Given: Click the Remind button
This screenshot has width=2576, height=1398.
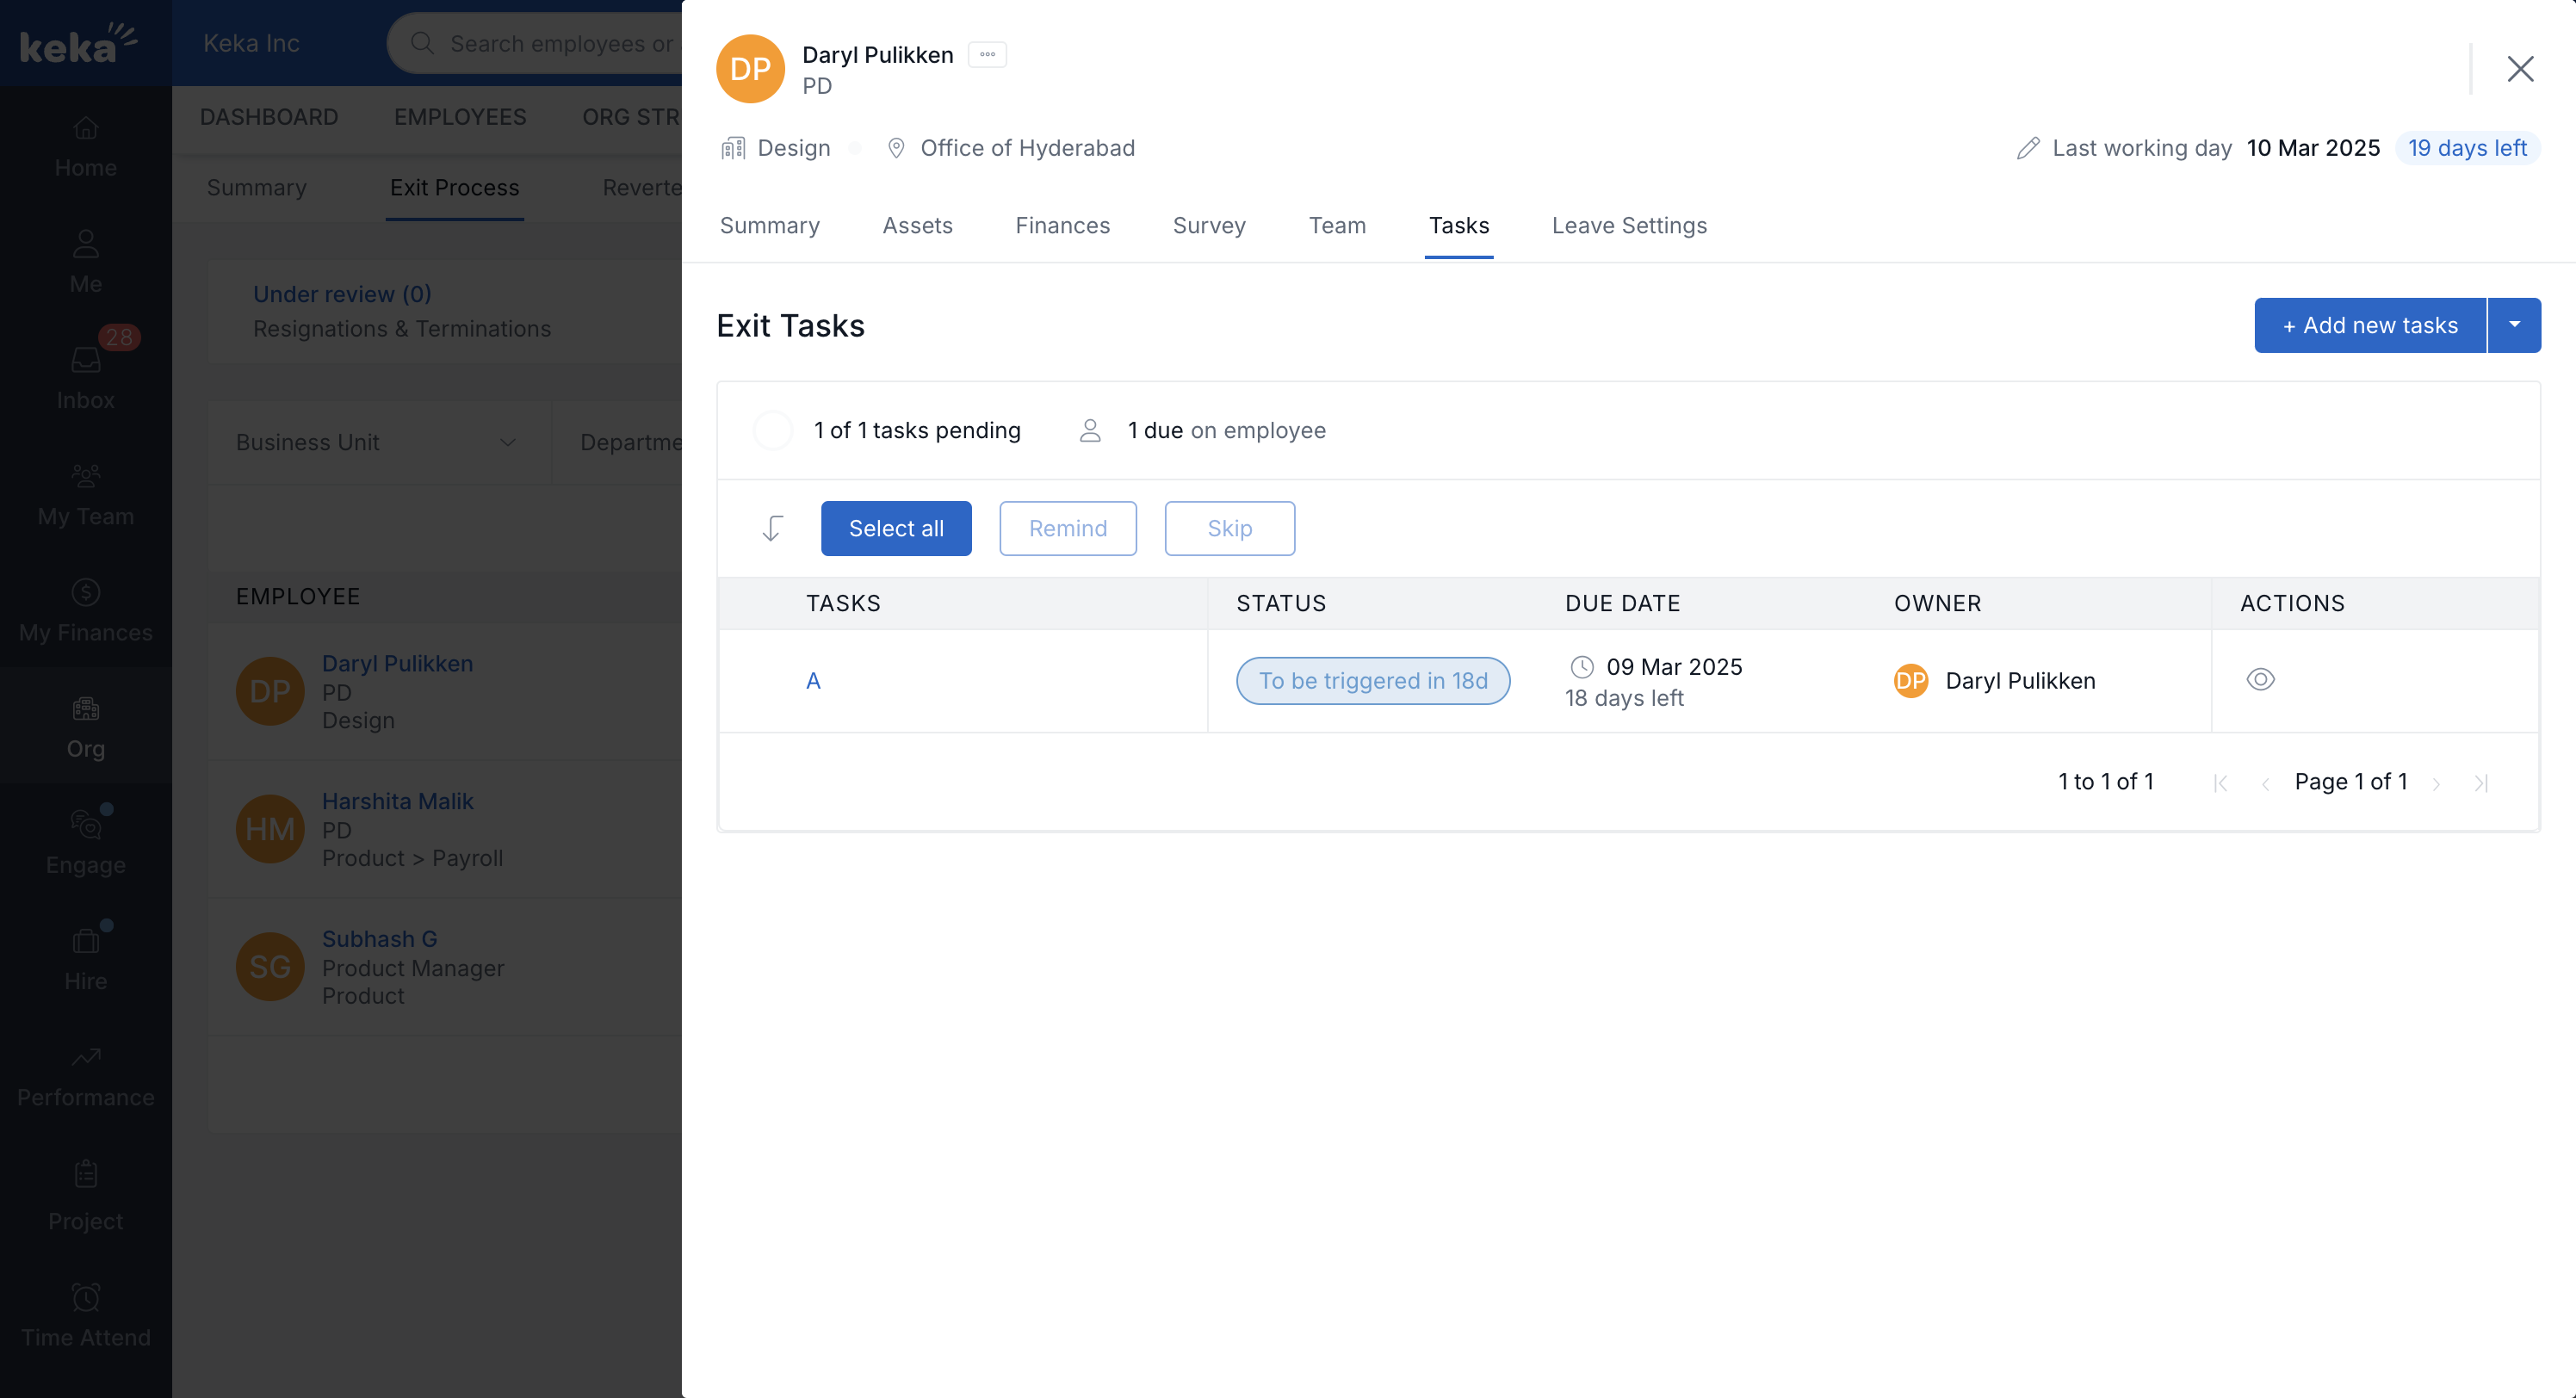Looking at the screenshot, I should 1067,528.
